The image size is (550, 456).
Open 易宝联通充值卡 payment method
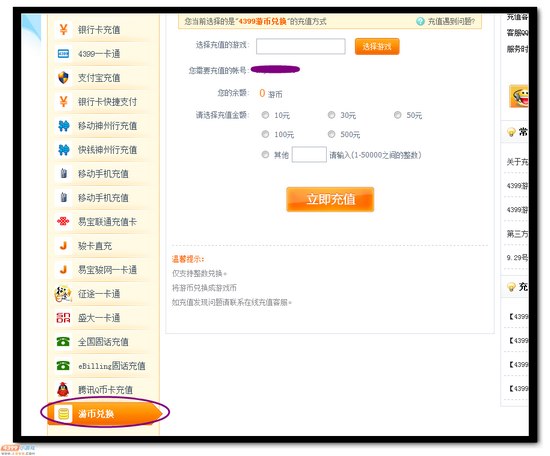pyautogui.click(x=103, y=222)
